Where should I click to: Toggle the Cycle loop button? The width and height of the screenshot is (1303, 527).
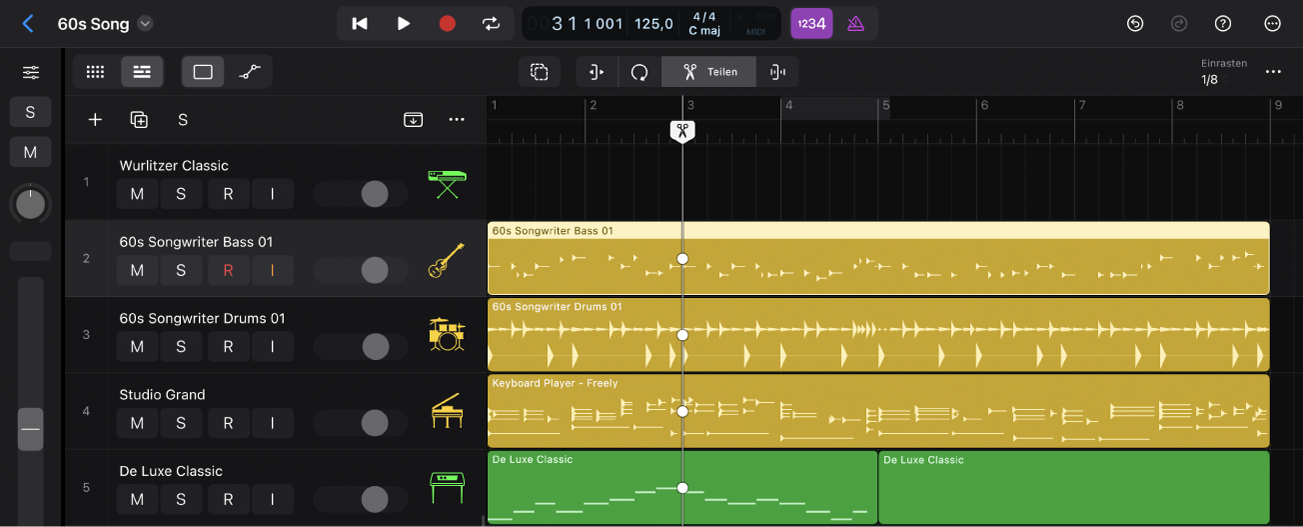tap(491, 23)
